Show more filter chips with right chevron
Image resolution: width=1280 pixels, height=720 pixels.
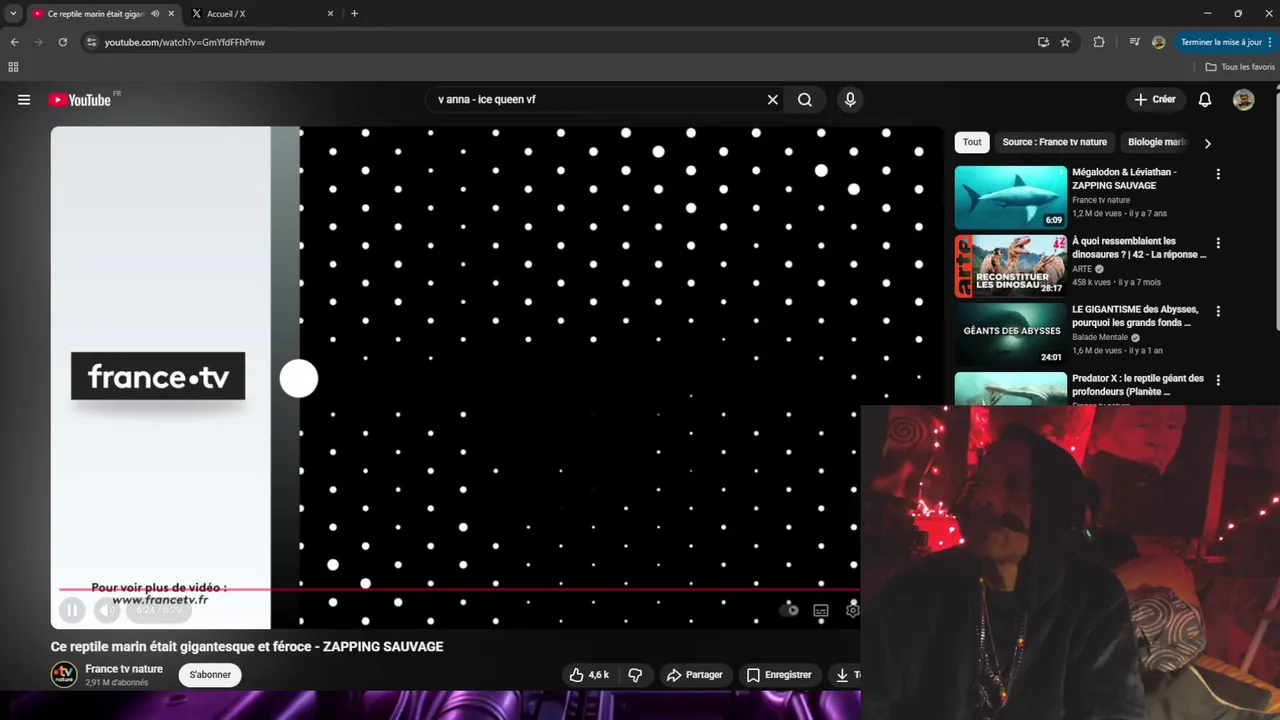coord(1207,143)
